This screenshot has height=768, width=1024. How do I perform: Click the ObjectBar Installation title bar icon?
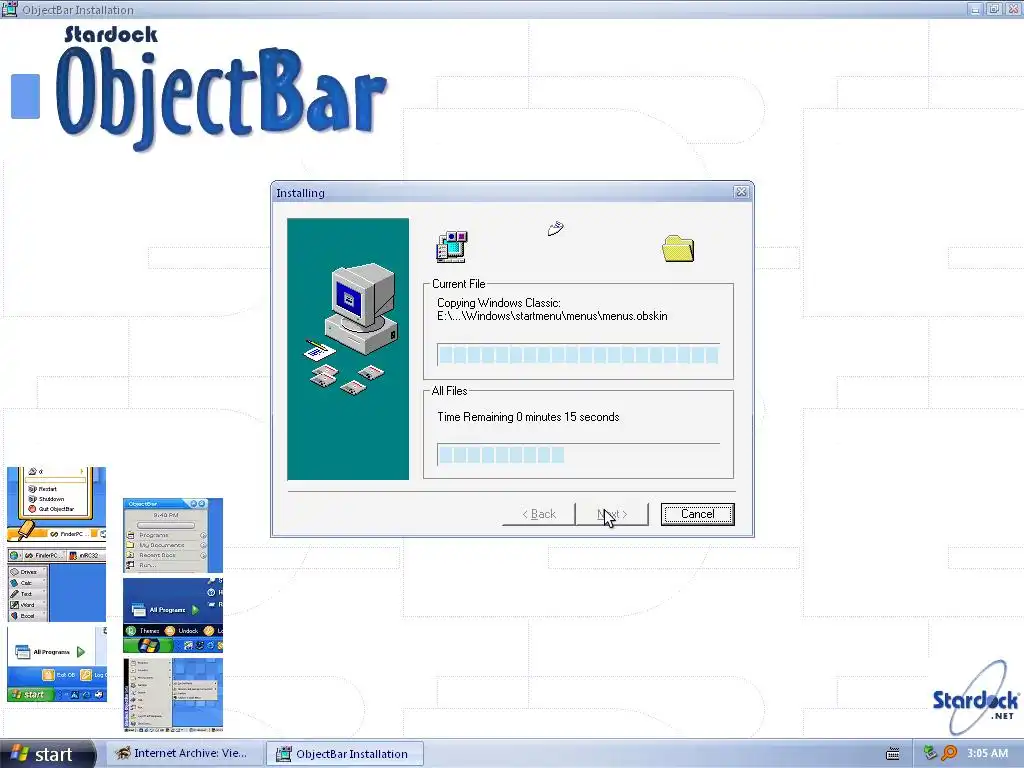pos(9,9)
